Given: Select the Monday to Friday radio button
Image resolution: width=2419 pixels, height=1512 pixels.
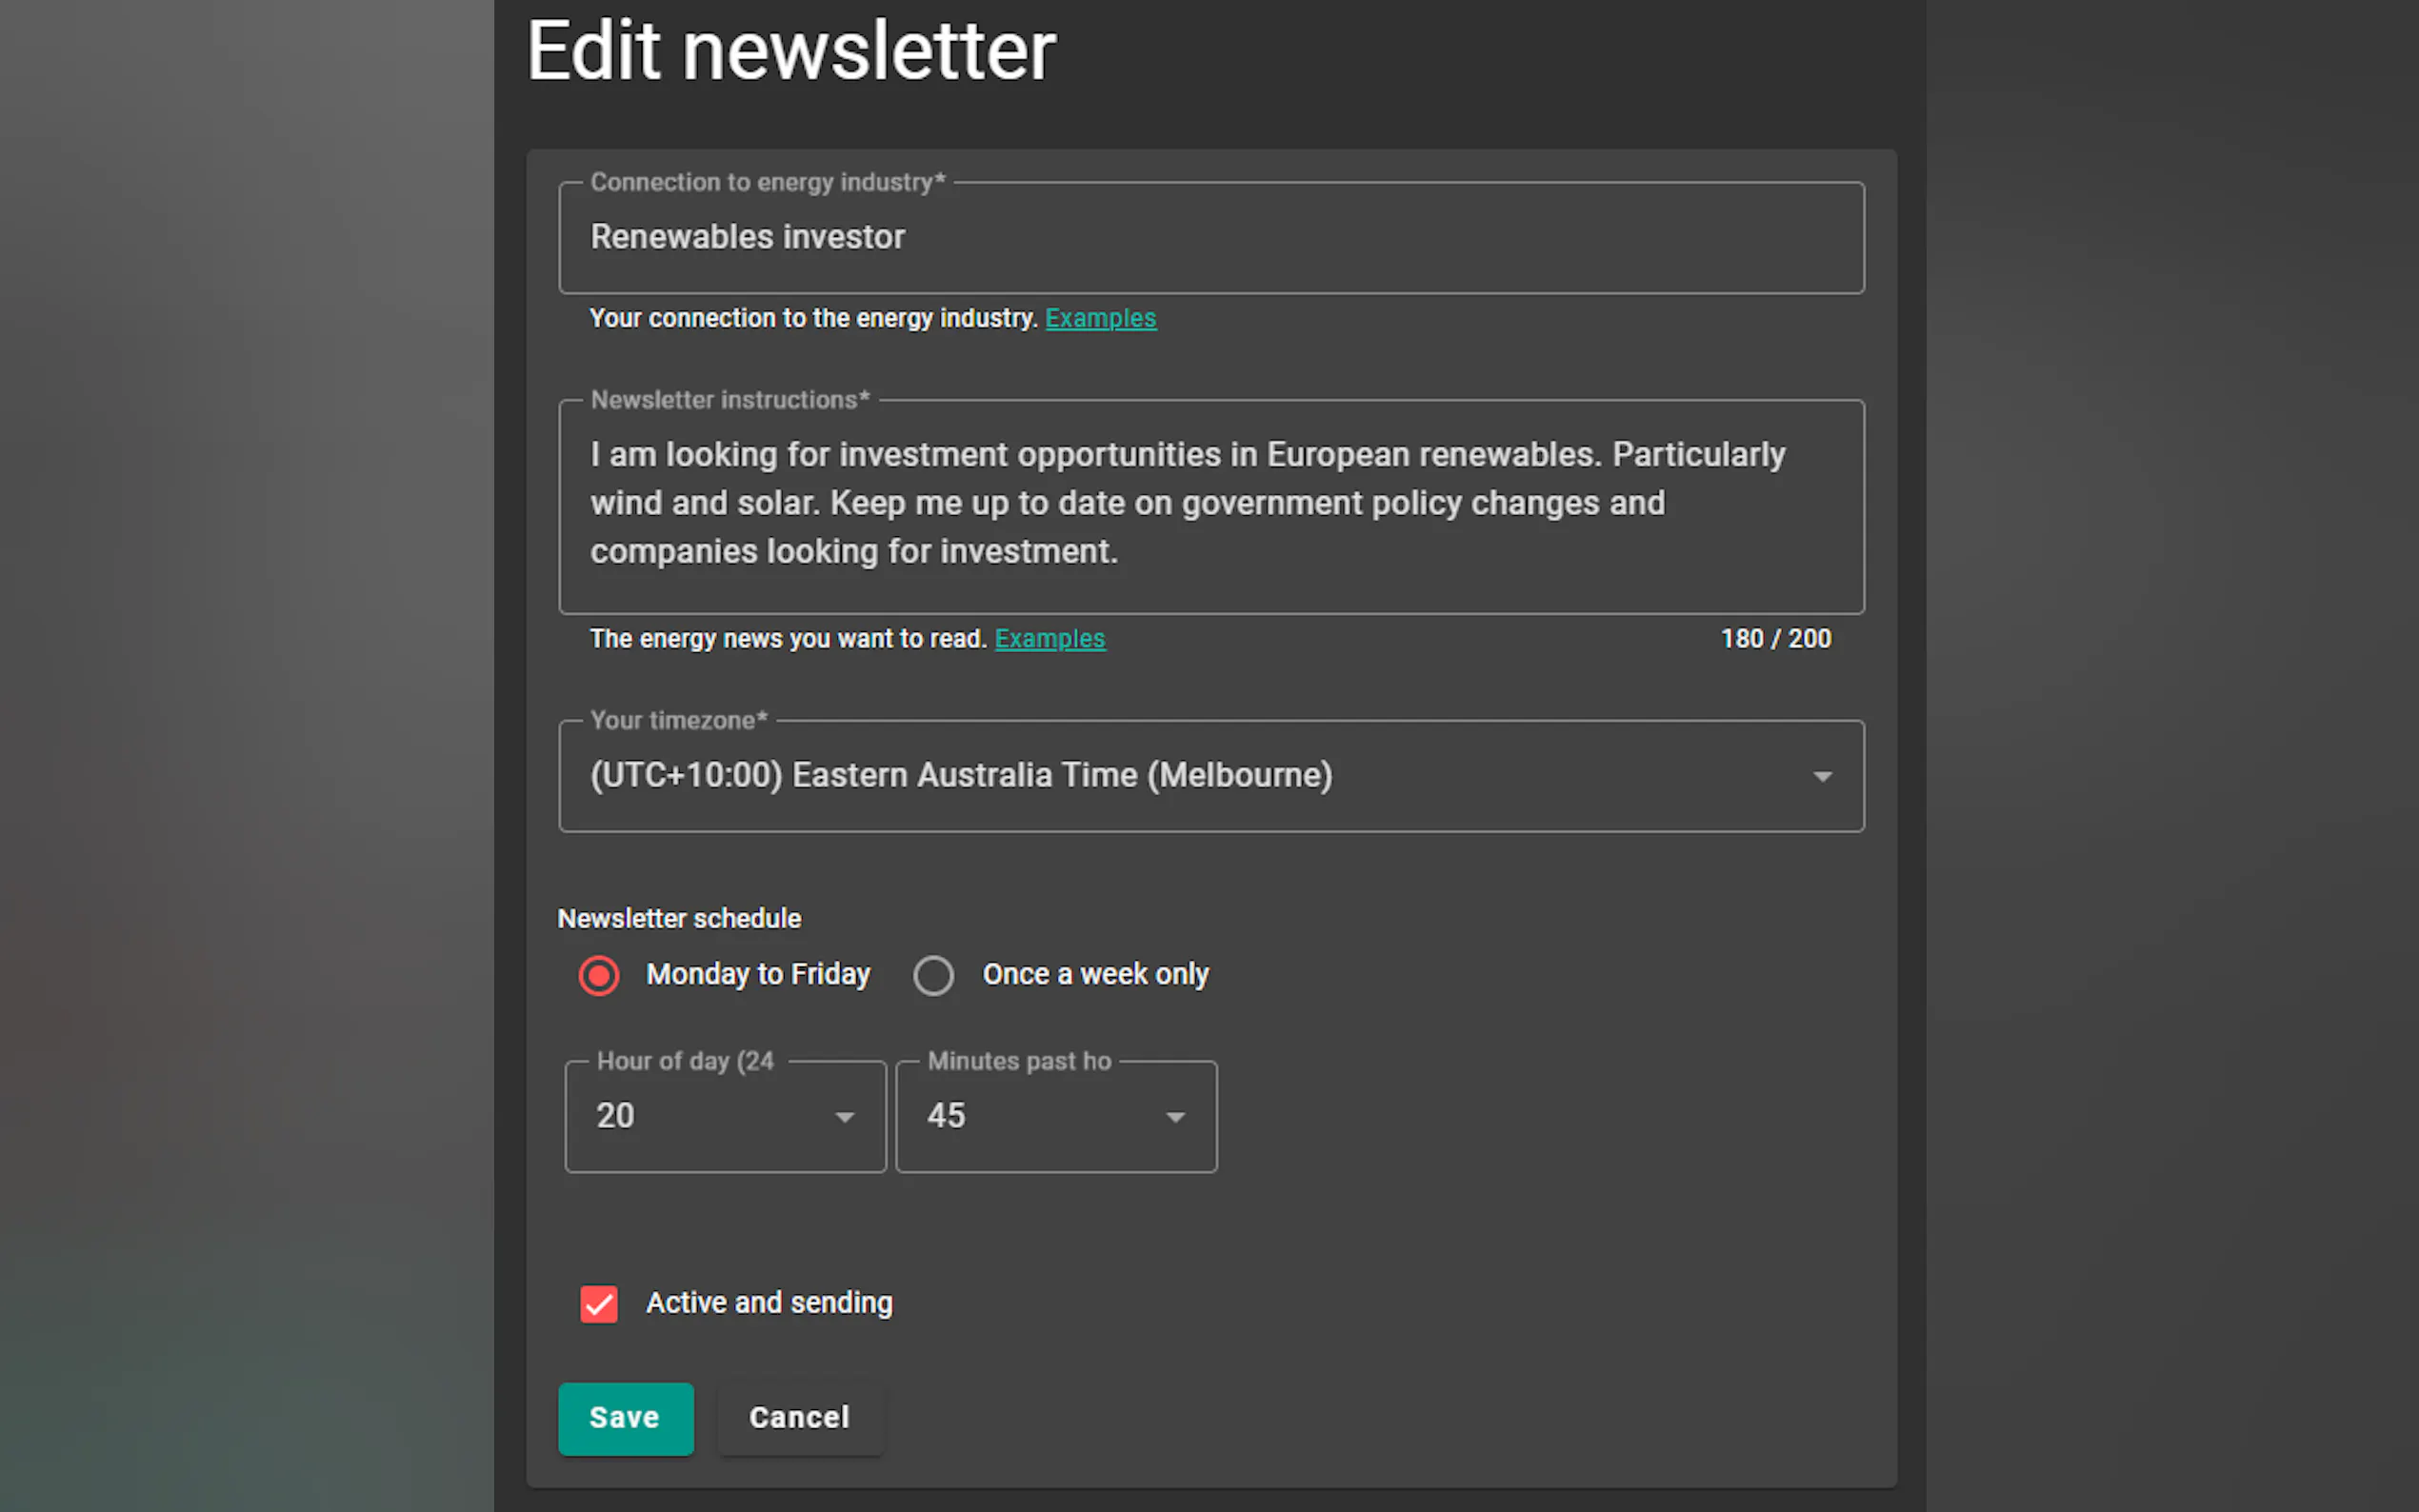Looking at the screenshot, I should [x=599, y=975].
